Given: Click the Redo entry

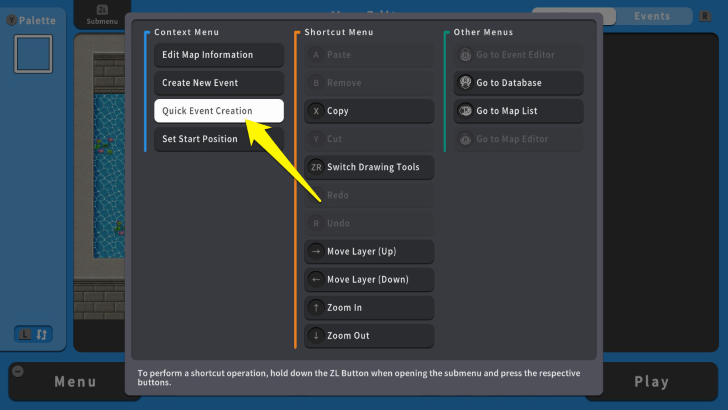Looking at the screenshot, I should pos(369,195).
